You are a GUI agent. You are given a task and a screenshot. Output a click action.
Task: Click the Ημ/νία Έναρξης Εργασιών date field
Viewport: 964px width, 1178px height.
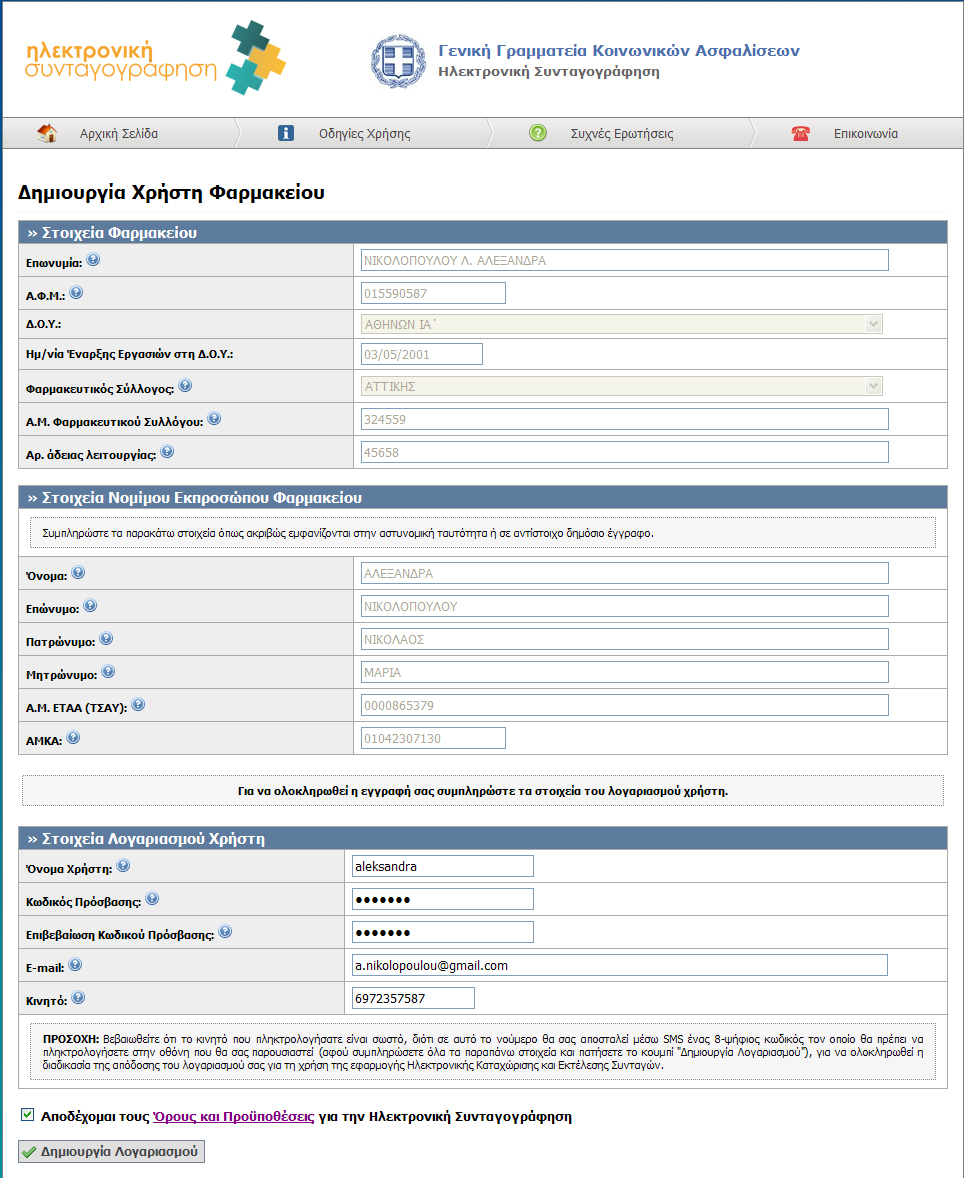tap(422, 355)
